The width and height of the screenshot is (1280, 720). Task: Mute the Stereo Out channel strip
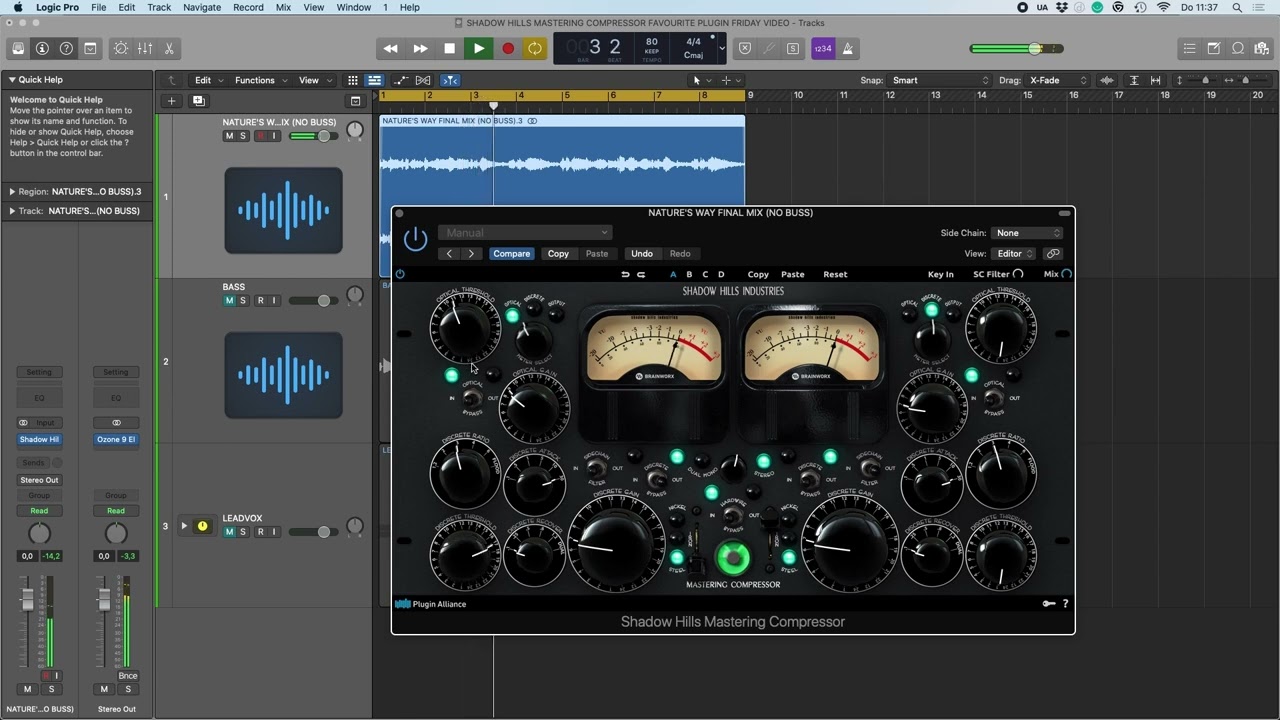click(104, 689)
